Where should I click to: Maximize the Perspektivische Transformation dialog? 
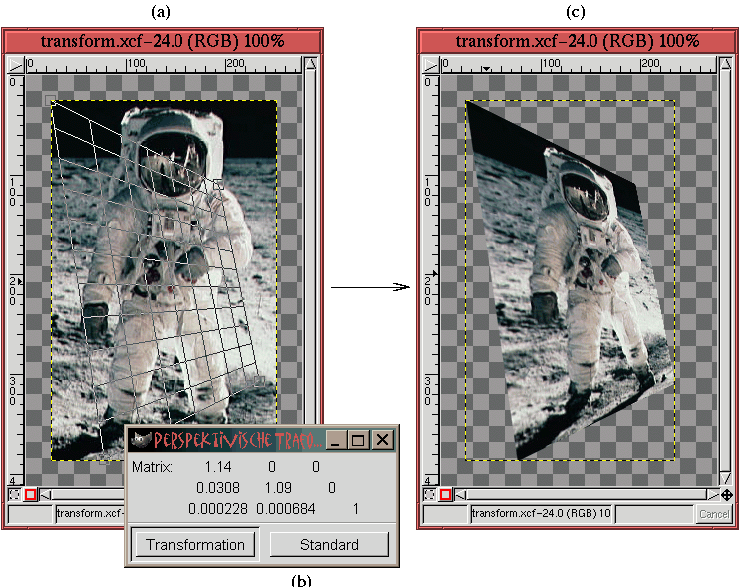tap(360, 439)
